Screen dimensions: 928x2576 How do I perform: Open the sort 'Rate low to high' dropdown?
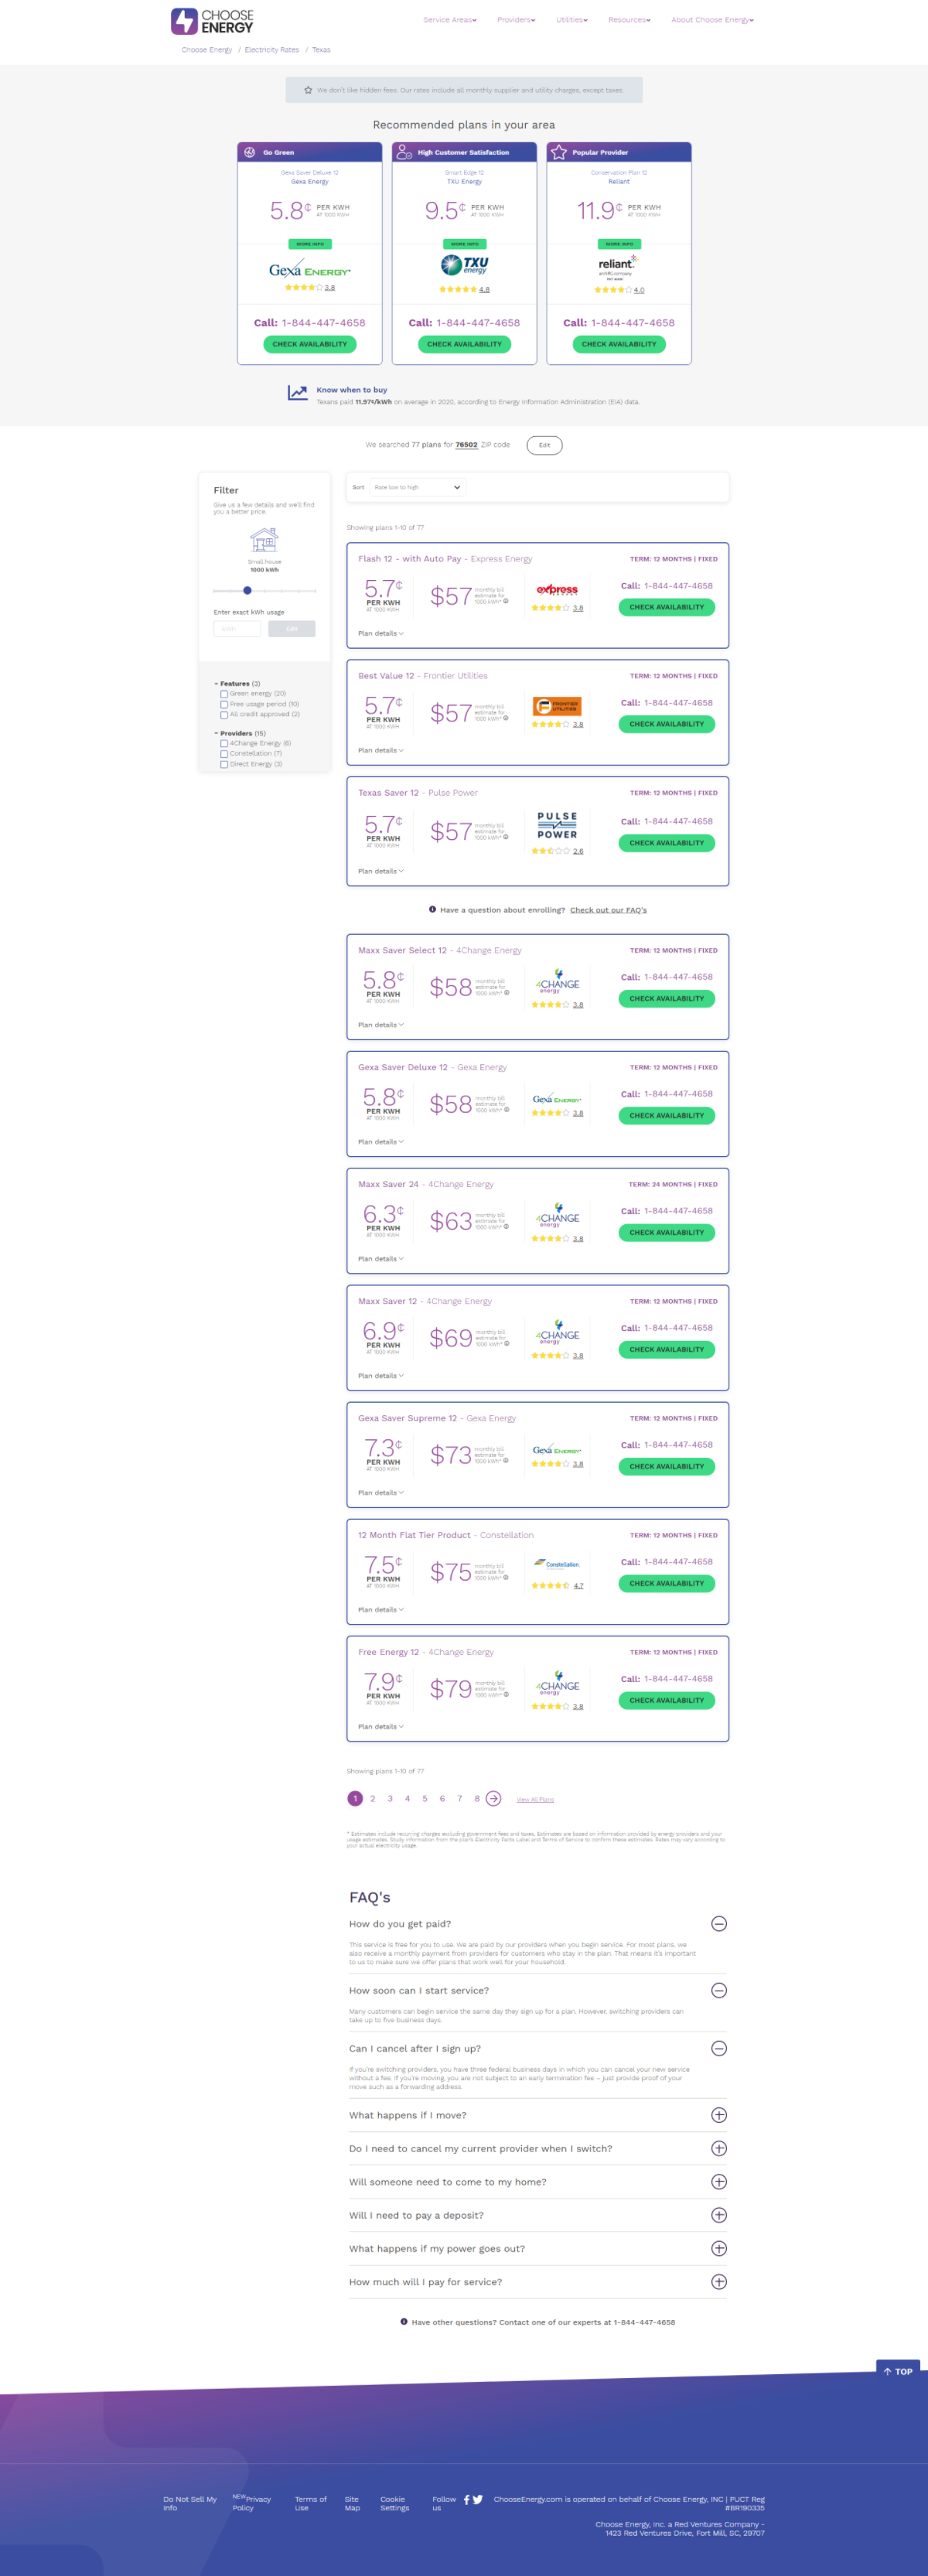click(x=417, y=487)
